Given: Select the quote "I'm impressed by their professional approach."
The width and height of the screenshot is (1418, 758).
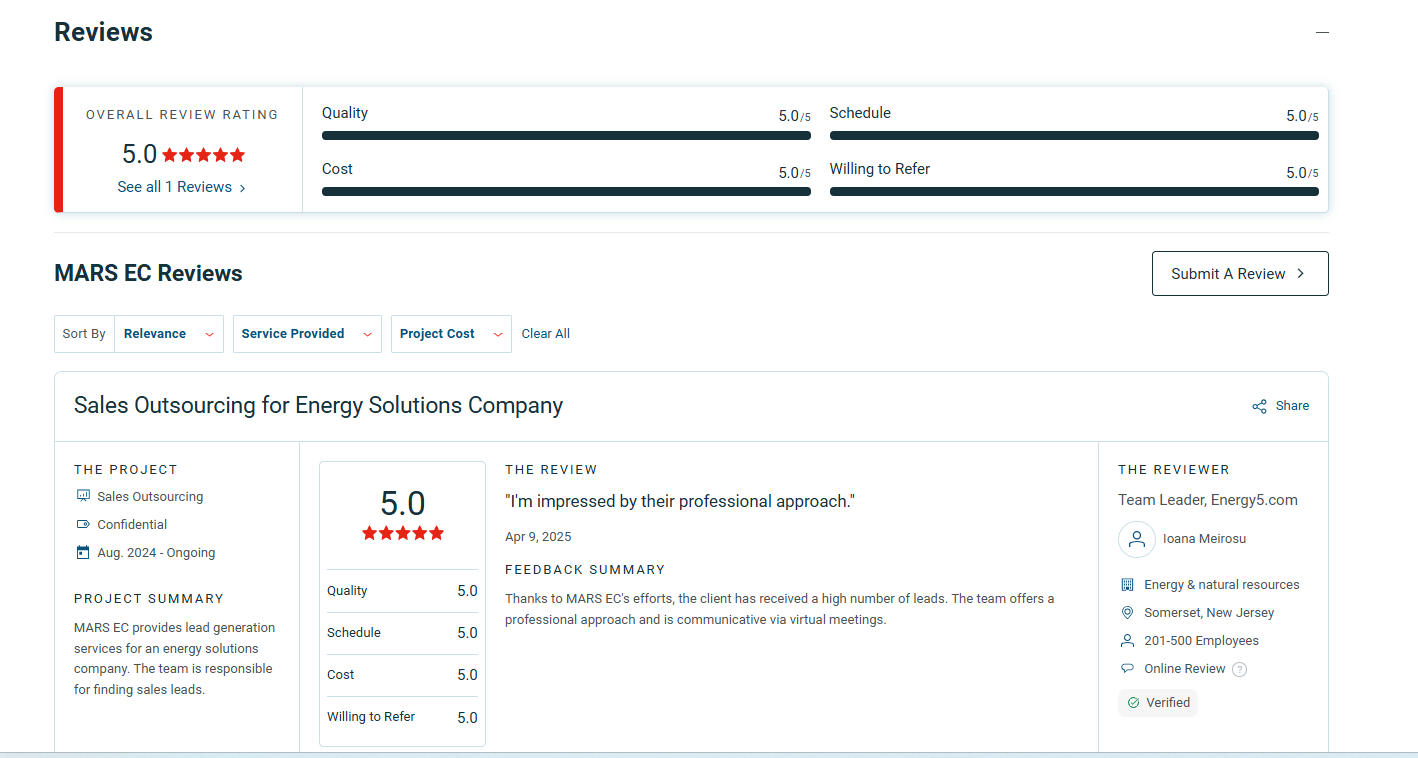Looking at the screenshot, I should [x=680, y=501].
